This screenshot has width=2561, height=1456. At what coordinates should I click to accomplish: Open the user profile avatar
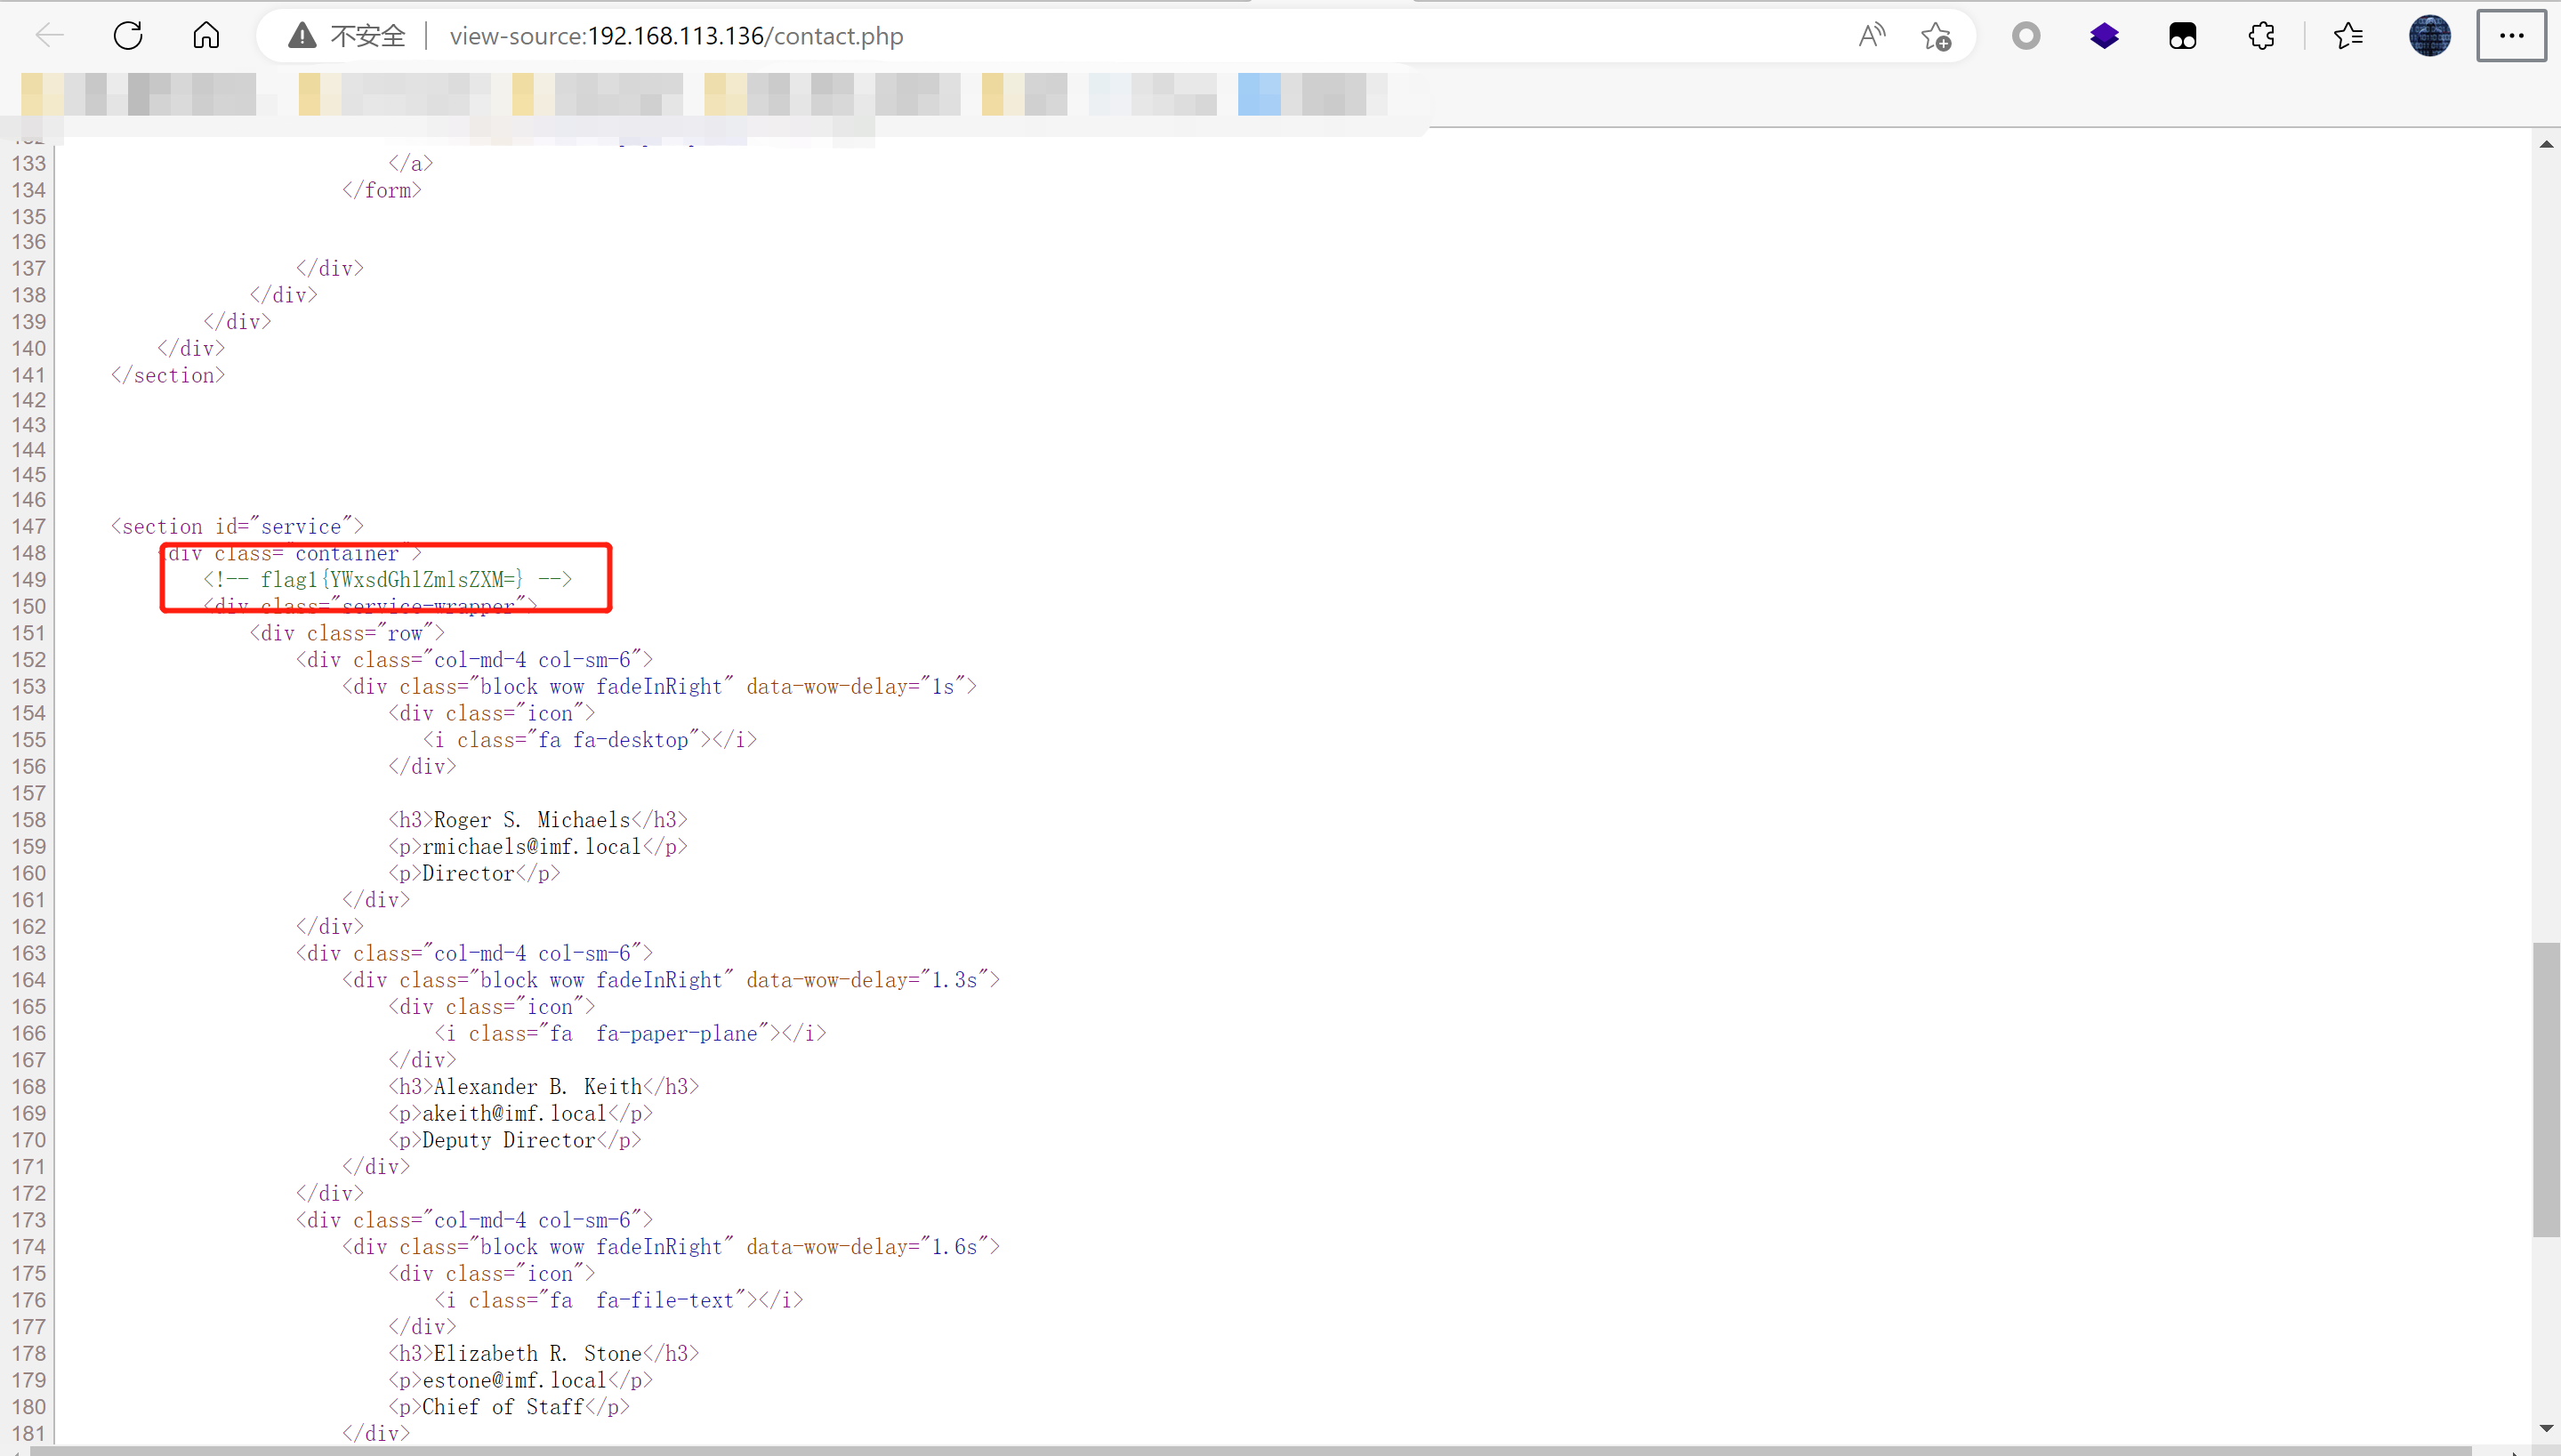2429,36
